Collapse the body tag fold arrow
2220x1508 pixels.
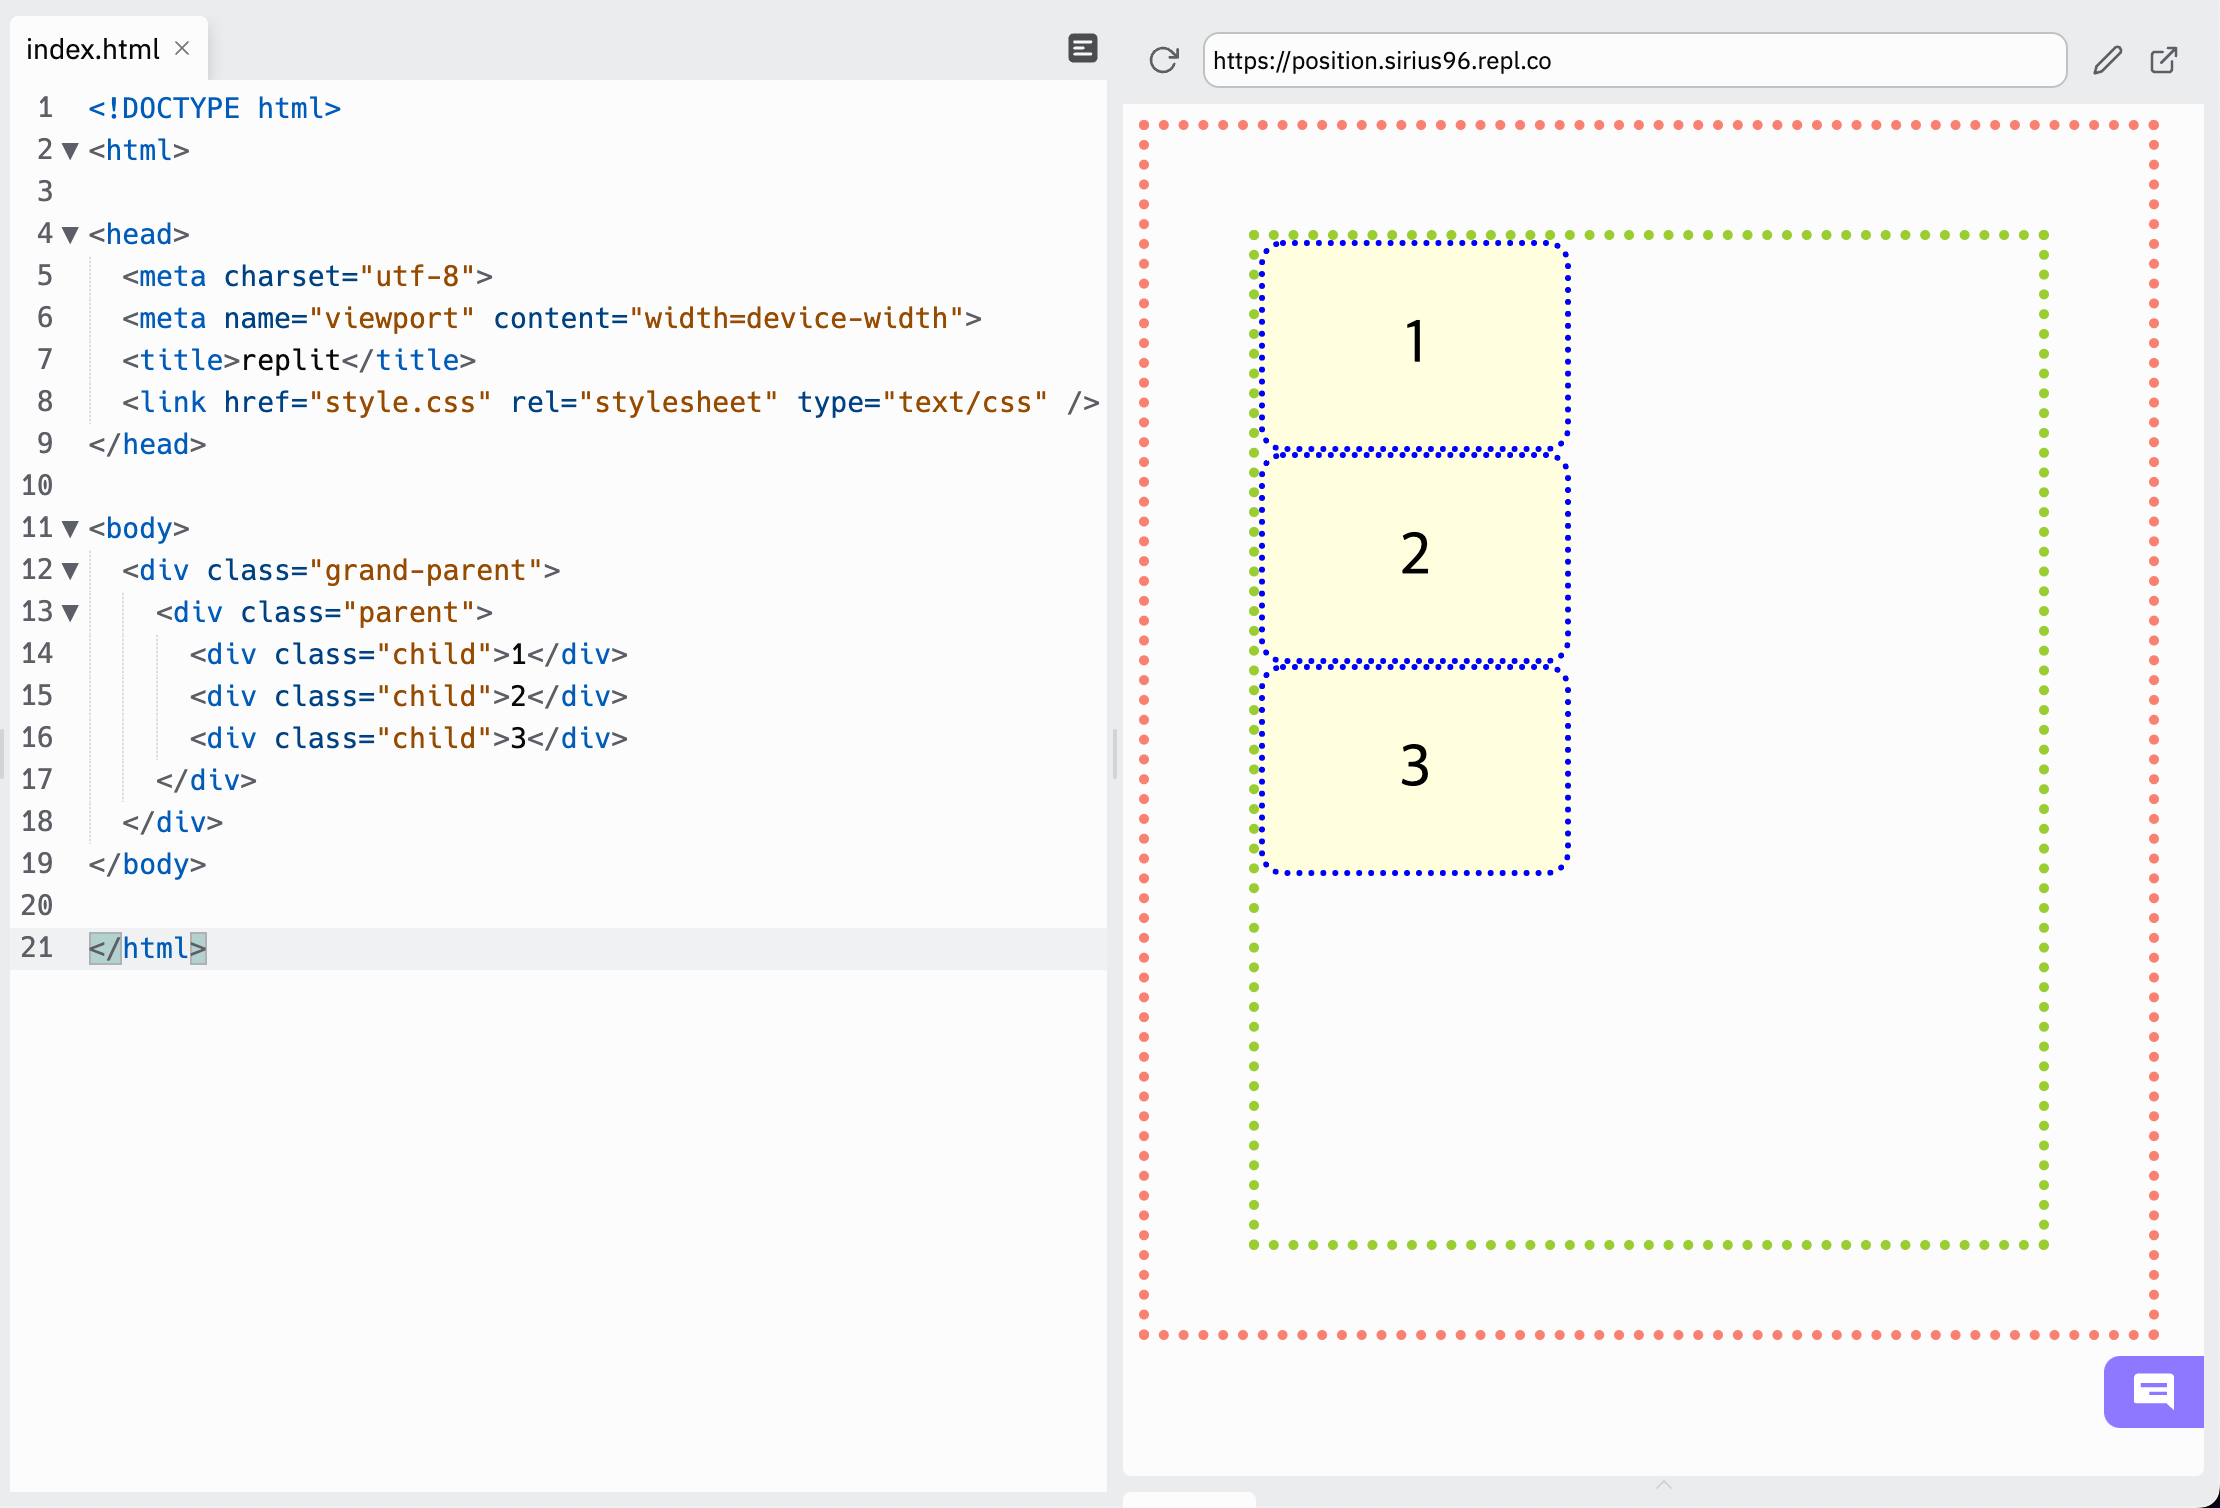pyautogui.click(x=70, y=529)
